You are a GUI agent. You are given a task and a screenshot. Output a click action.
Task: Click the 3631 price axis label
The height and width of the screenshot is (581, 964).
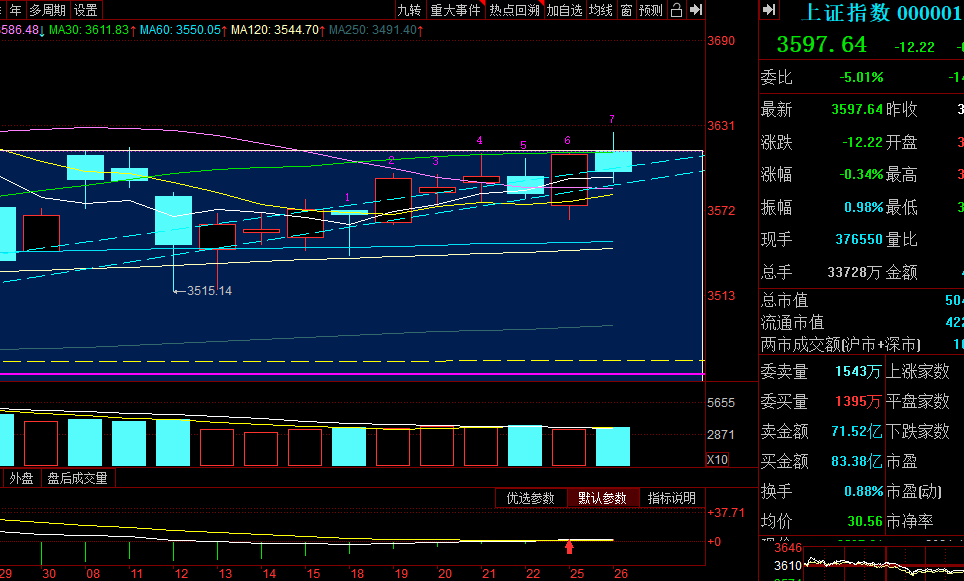[x=721, y=125]
